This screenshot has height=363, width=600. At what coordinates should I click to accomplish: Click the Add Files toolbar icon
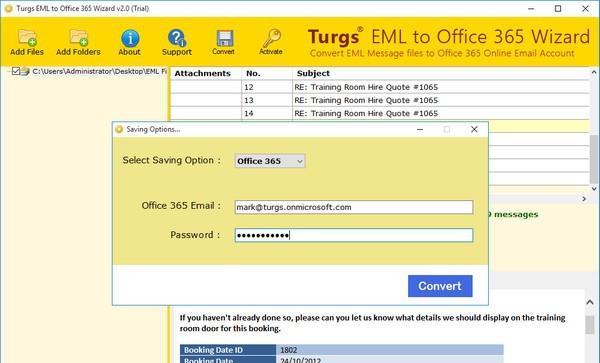[x=27, y=42]
